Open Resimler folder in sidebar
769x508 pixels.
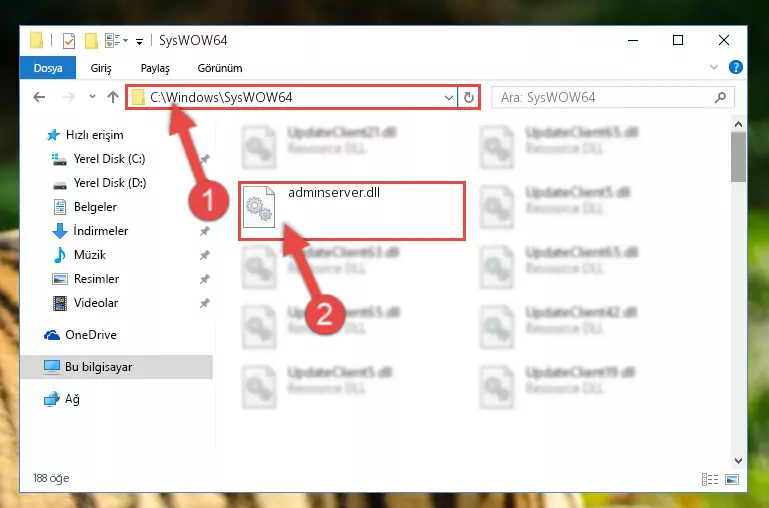86,279
